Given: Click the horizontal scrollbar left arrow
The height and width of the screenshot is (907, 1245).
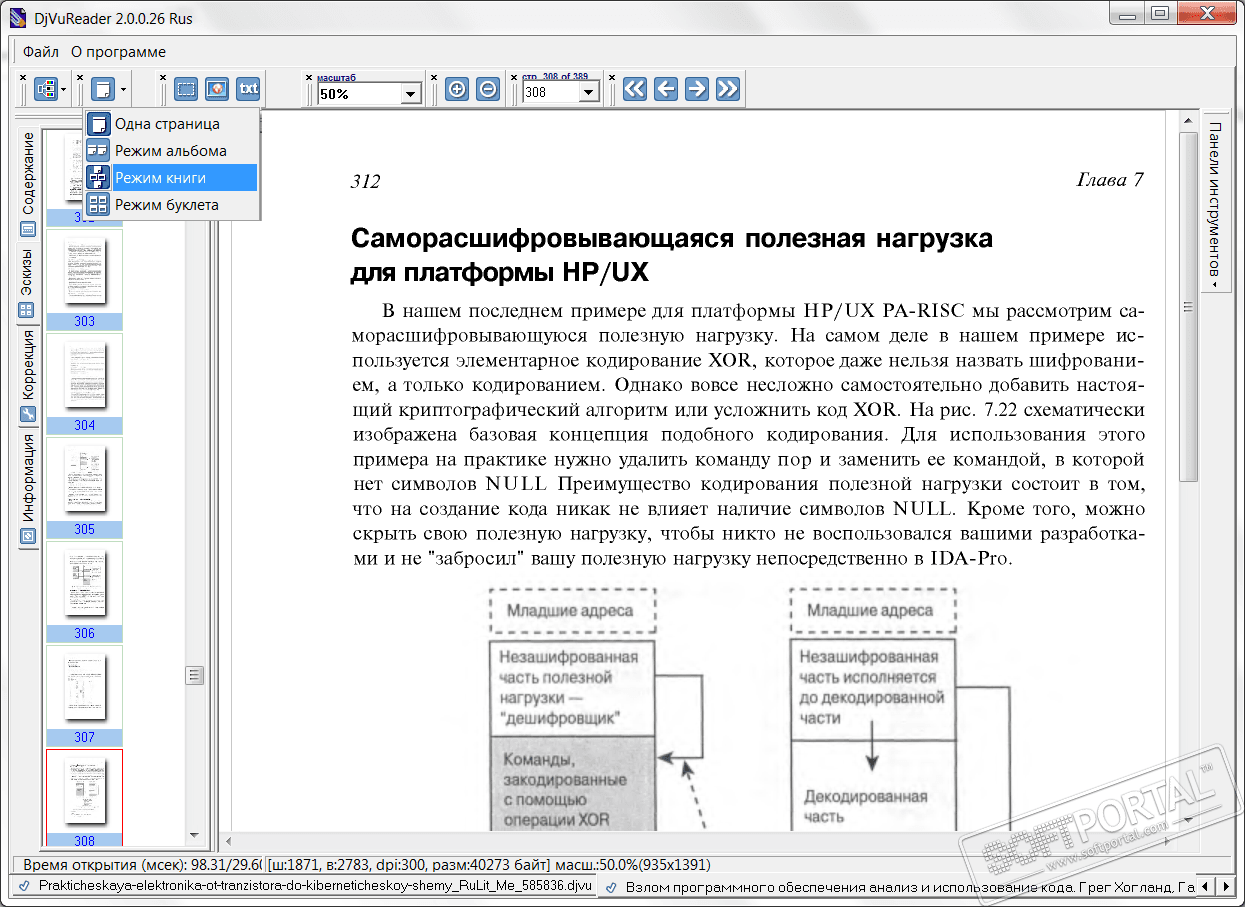Looking at the screenshot, I should point(227,841).
